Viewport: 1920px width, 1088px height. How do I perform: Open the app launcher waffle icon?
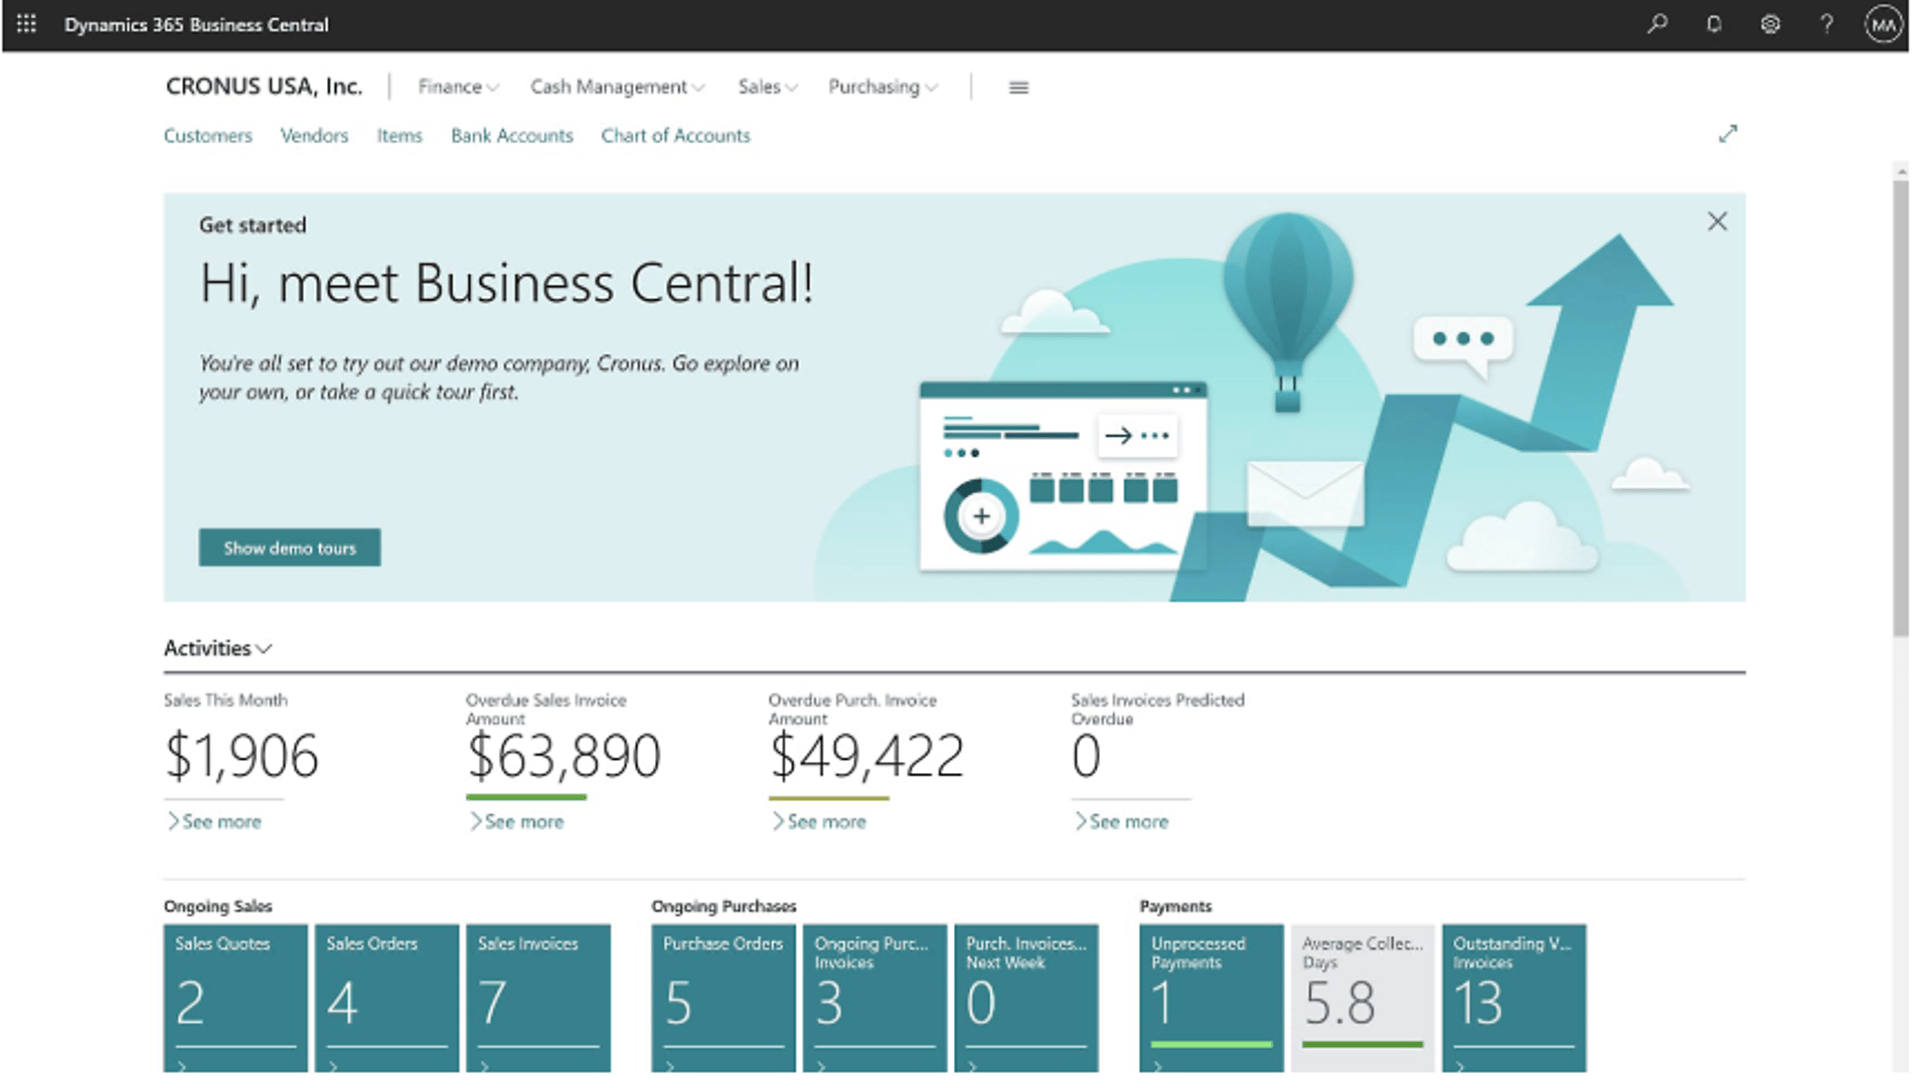(27, 24)
